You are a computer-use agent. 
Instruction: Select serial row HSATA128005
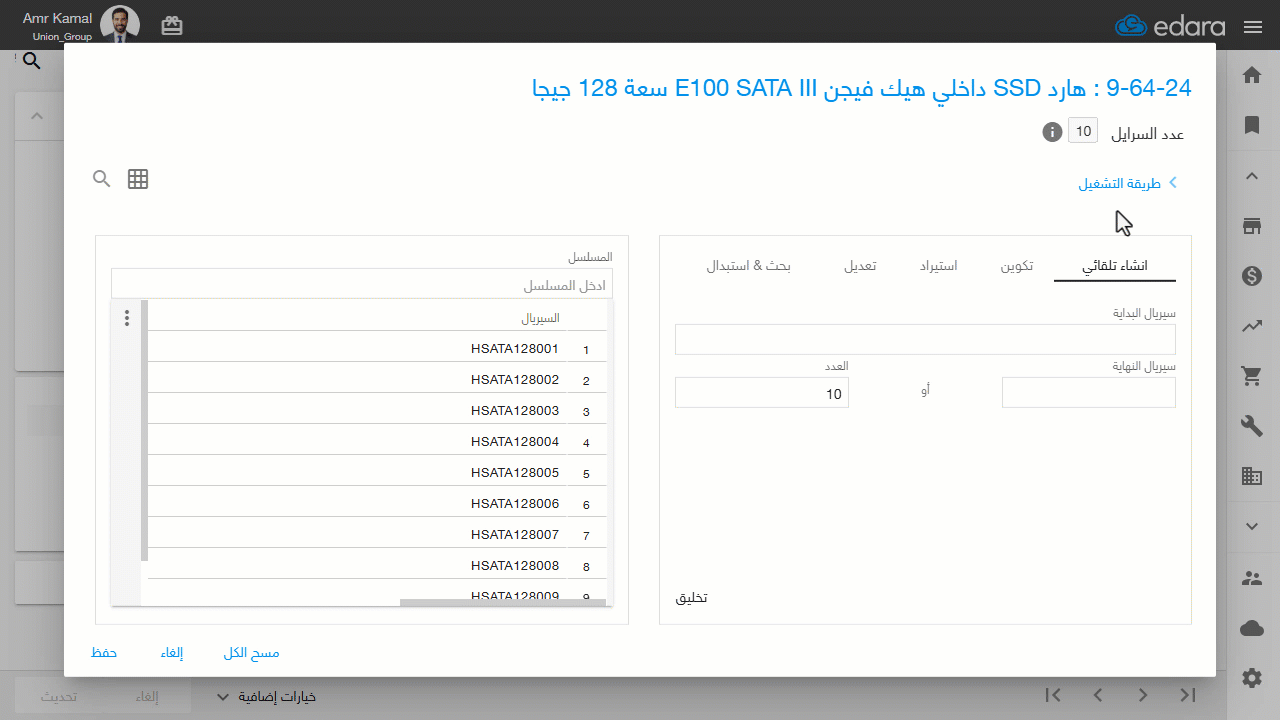377,473
